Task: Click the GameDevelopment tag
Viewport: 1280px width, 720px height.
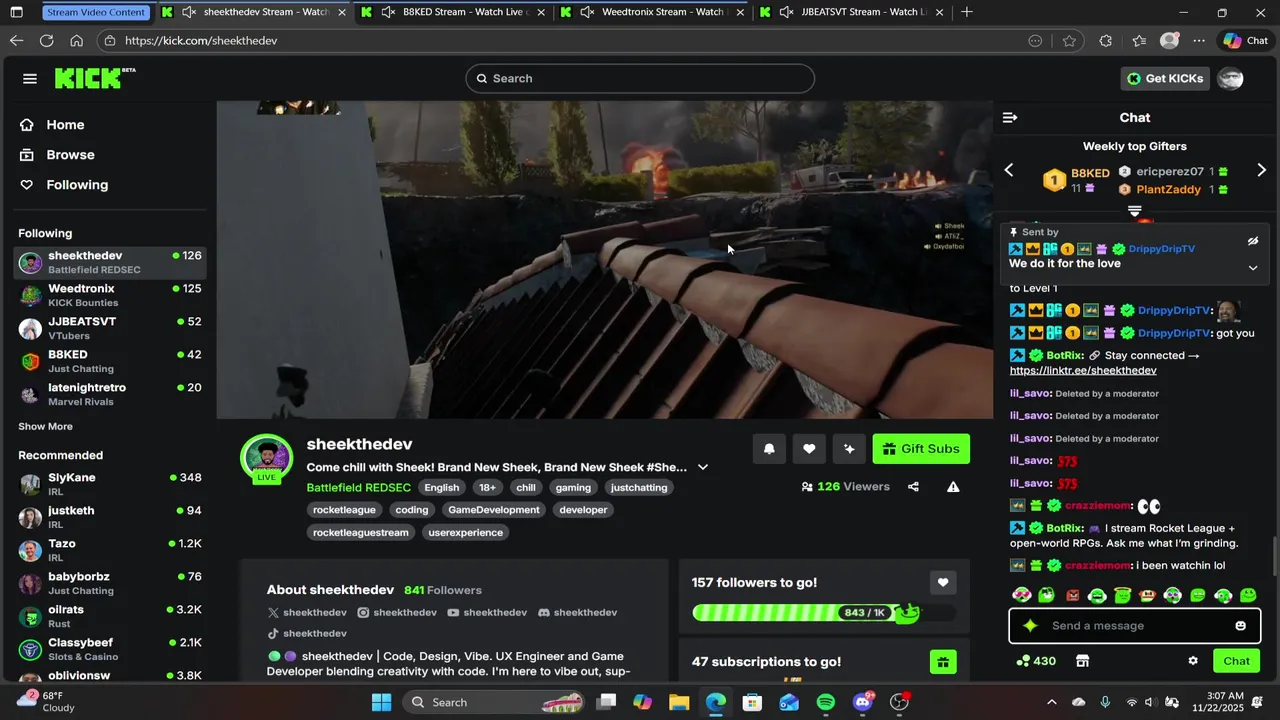Action: 494,510
